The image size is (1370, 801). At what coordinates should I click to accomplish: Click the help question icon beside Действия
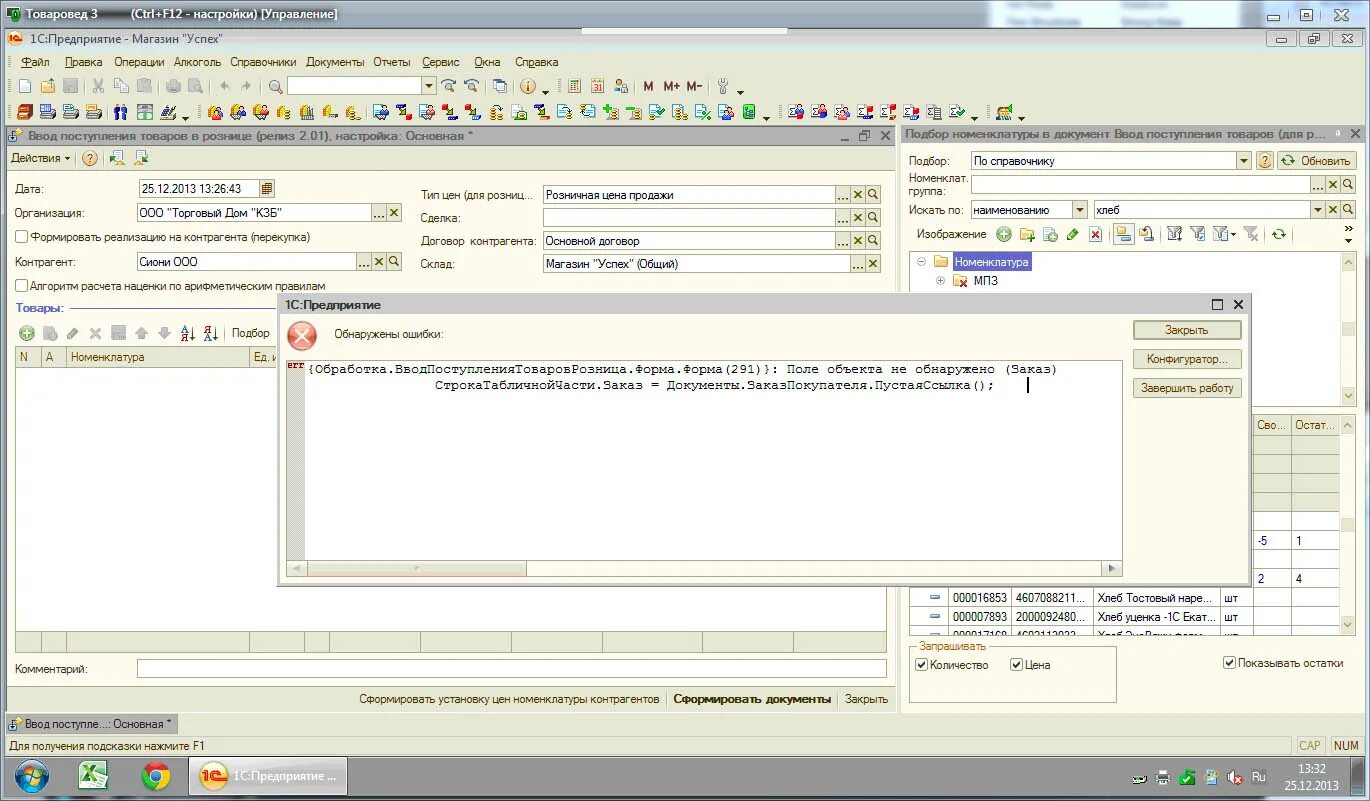[90, 158]
